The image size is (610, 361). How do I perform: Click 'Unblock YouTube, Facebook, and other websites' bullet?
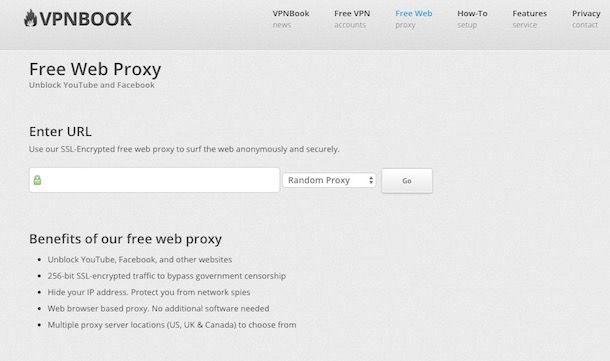pos(140,259)
